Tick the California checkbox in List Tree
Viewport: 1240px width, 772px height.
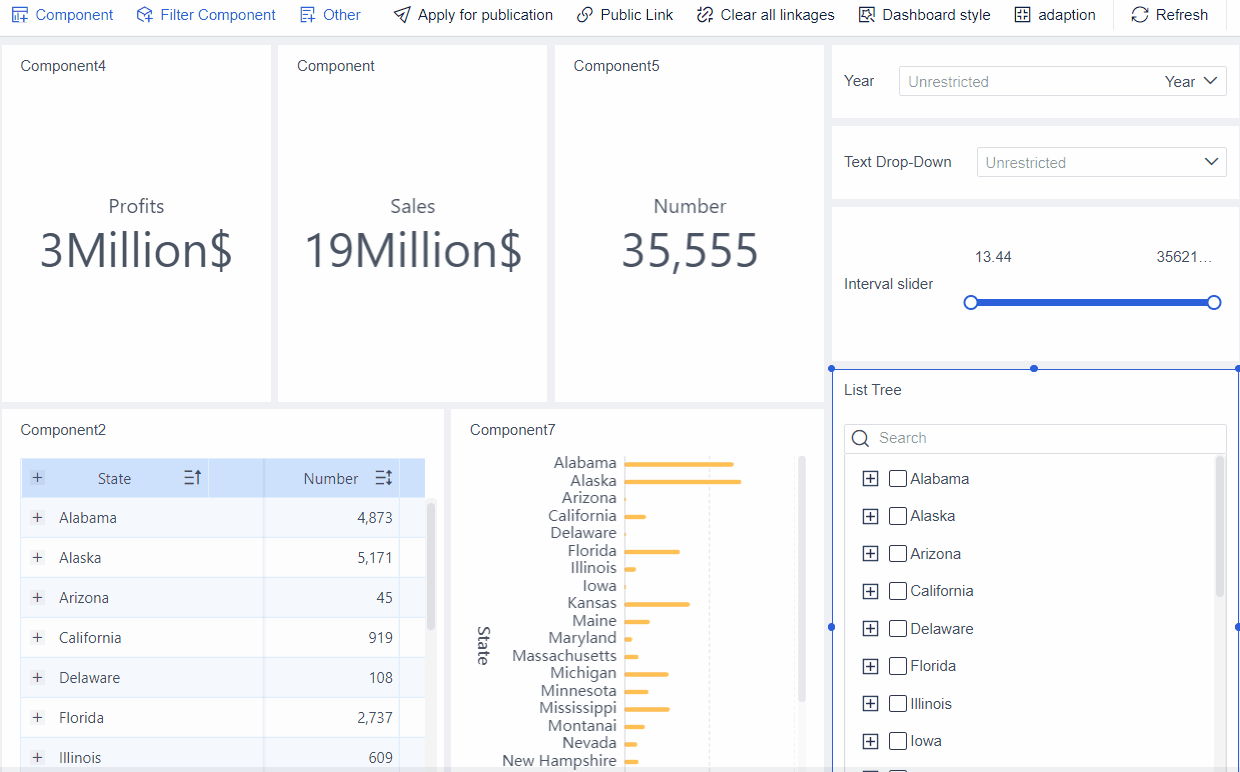tap(898, 591)
